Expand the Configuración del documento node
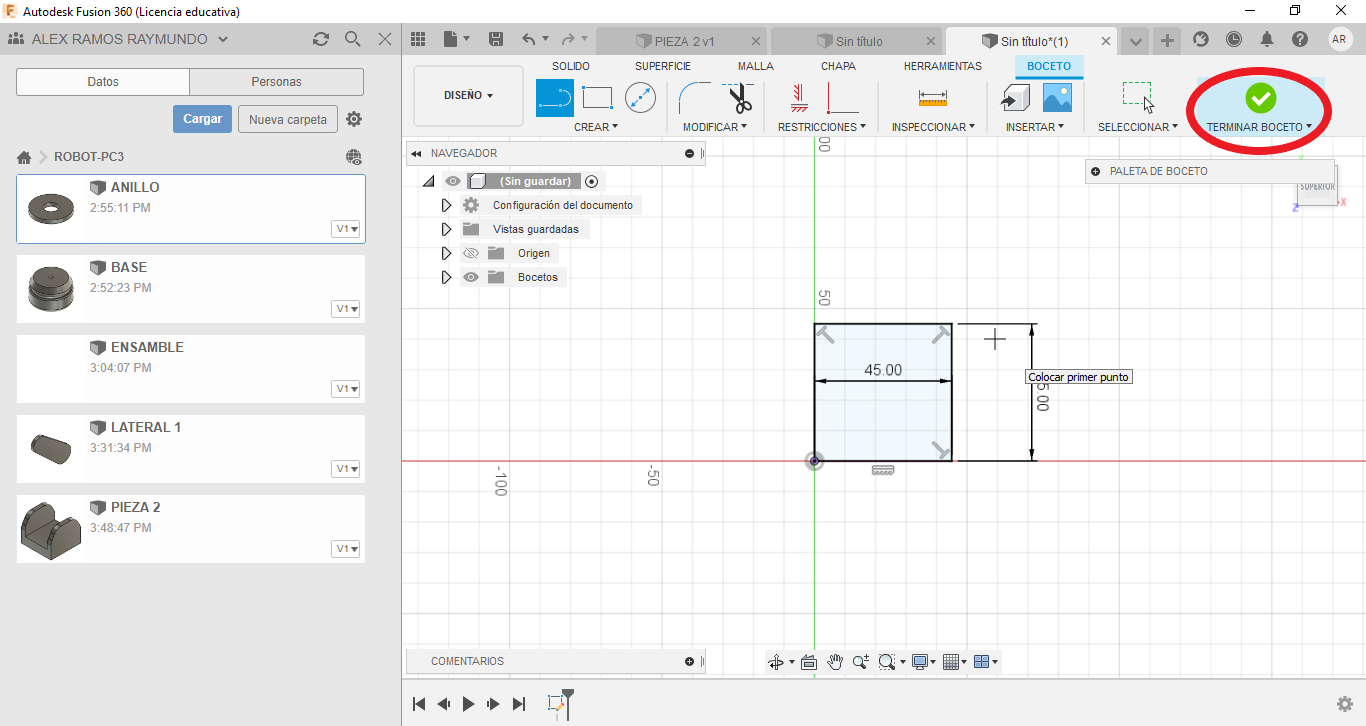 [447, 205]
